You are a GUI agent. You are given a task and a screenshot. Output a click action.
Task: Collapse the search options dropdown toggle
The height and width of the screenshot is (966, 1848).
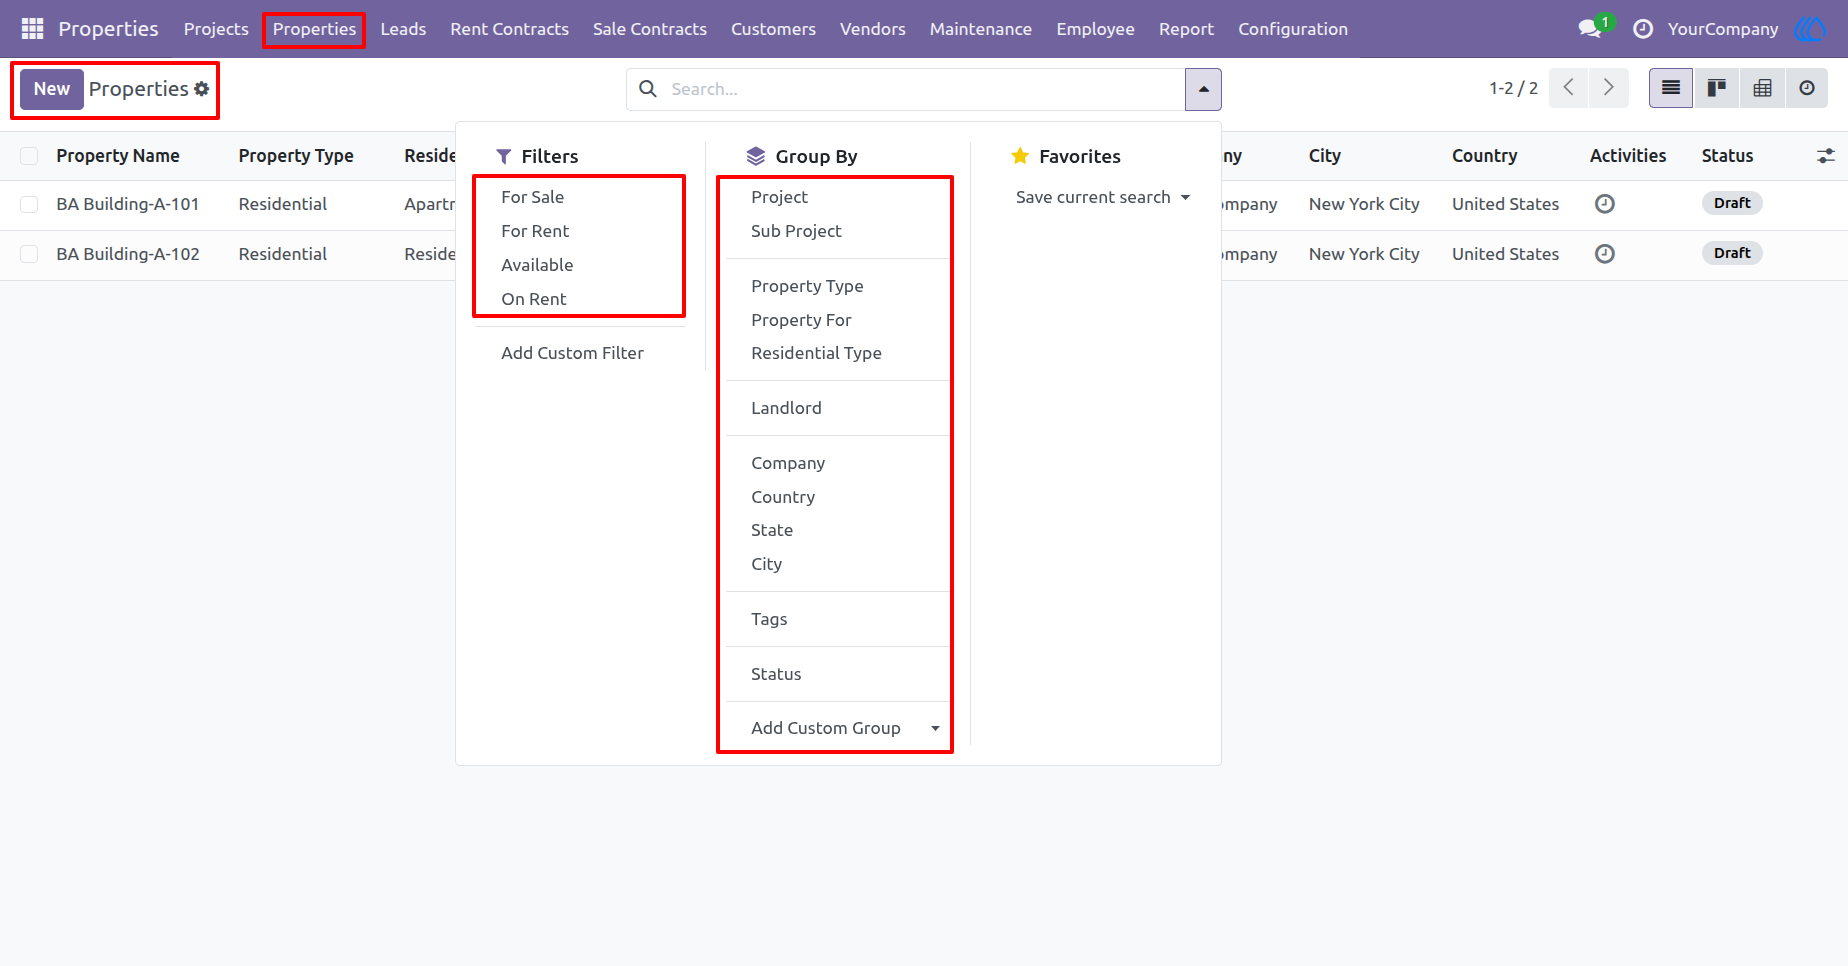pyautogui.click(x=1203, y=89)
